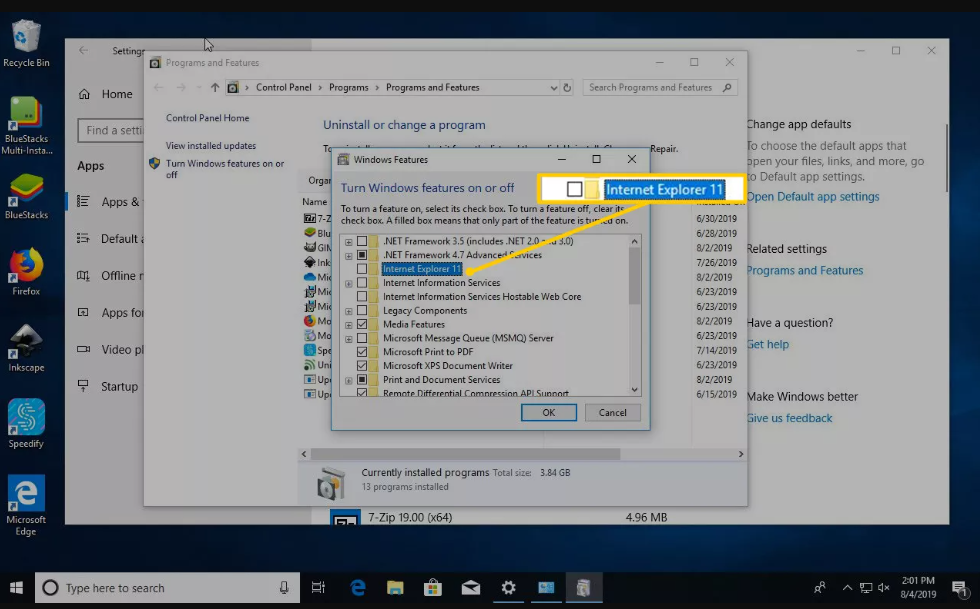
Task: Open the address bar history dropdown
Action: [553, 88]
